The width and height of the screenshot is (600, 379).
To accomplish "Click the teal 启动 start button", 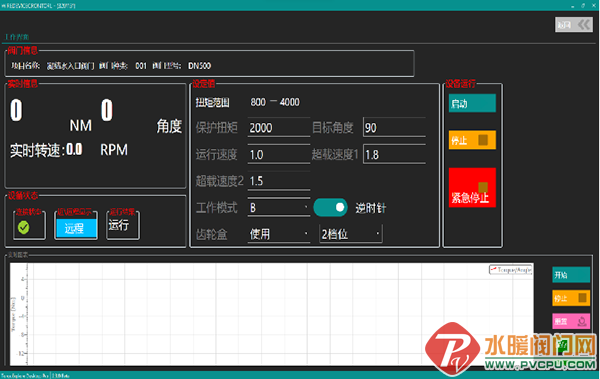I will click(x=472, y=103).
